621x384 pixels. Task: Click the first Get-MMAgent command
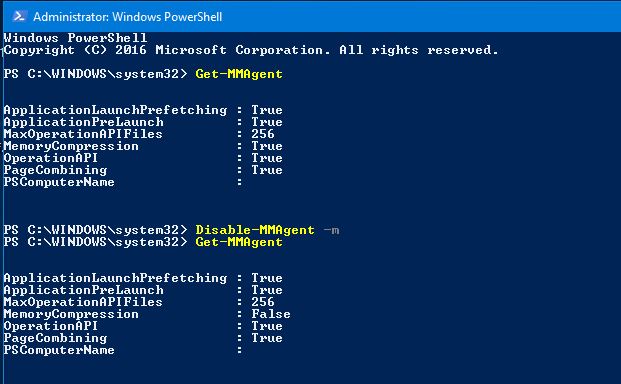tap(239, 74)
